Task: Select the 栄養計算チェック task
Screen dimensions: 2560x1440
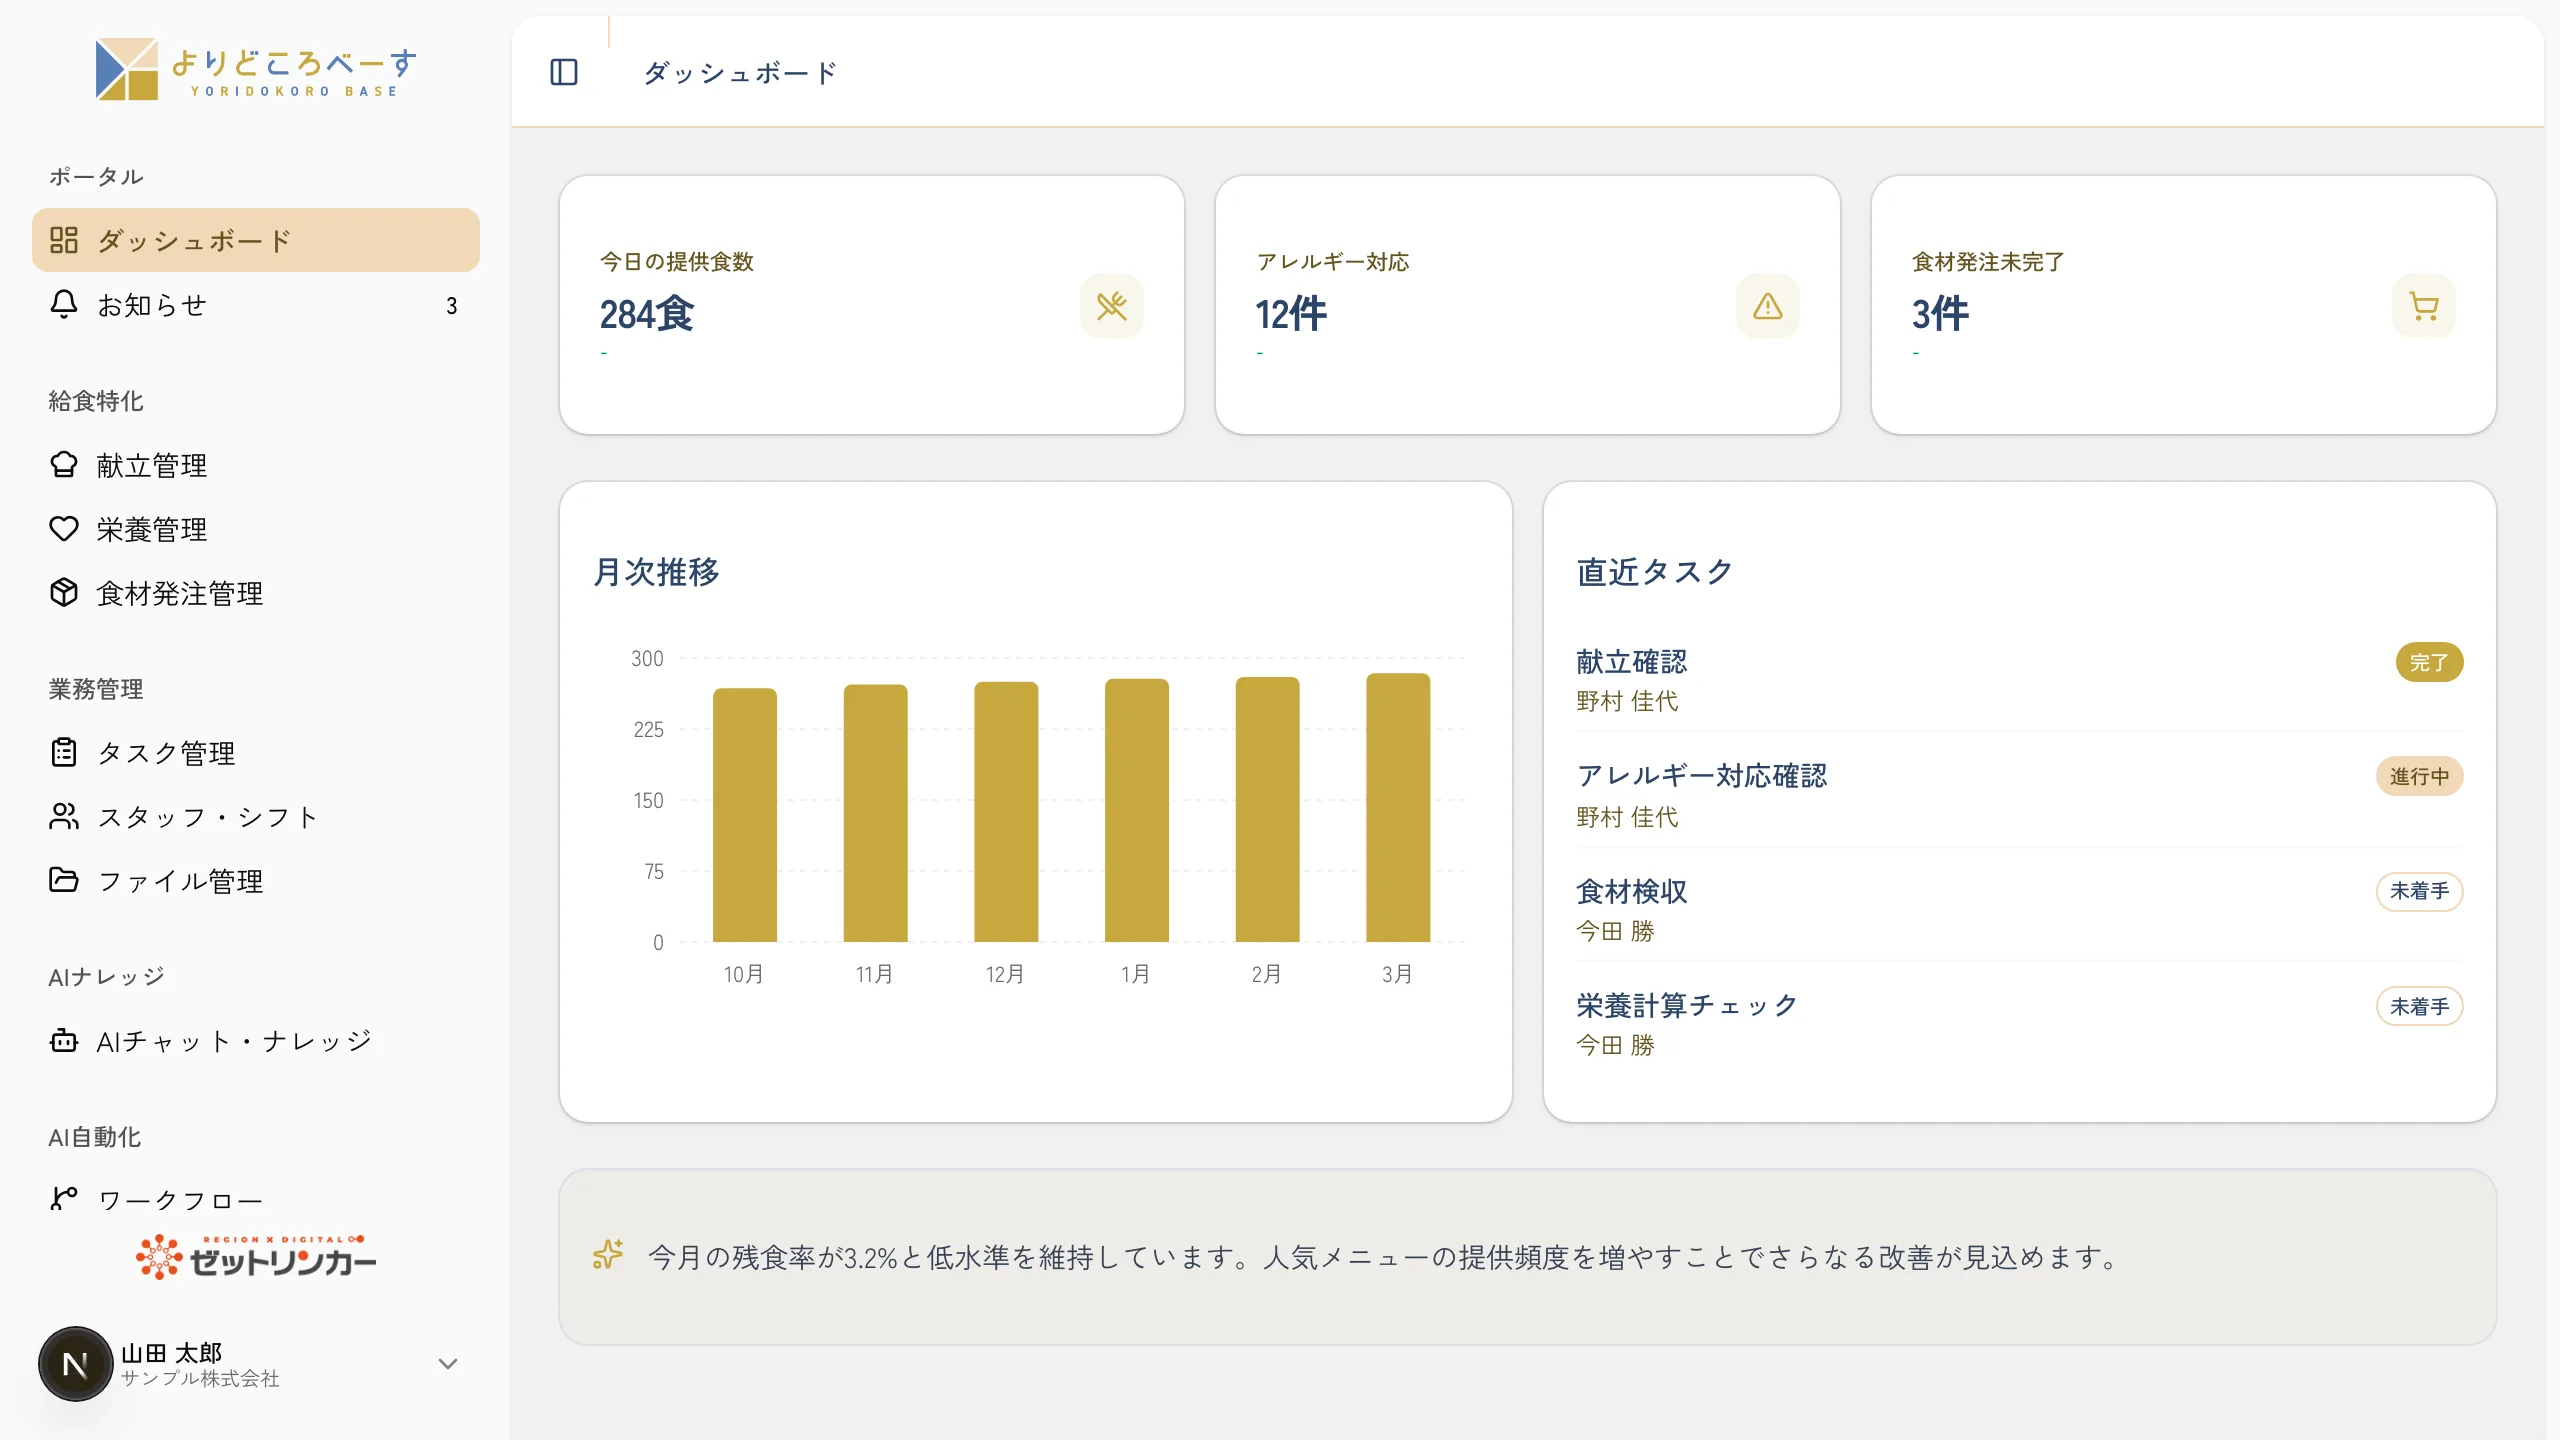Action: click(x=2019, y=1024)
